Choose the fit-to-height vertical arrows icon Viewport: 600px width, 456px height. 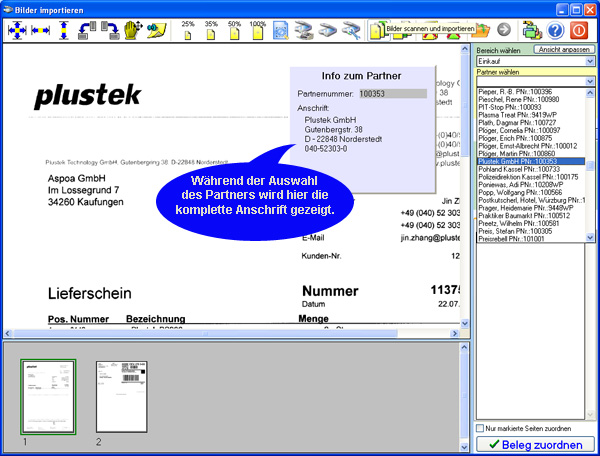pyautogui.click(x=64, y=30)
